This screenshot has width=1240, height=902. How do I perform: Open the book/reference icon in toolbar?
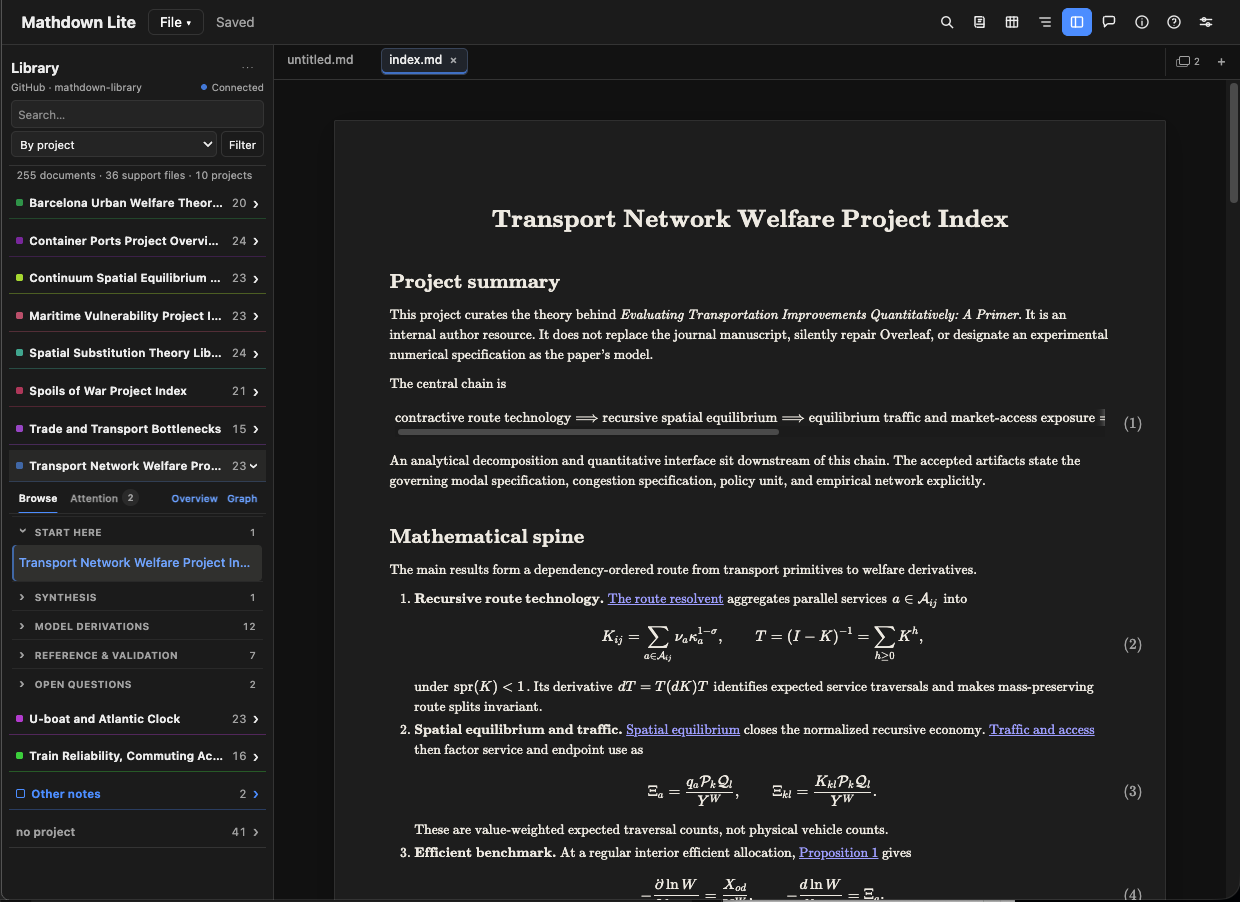[980, 22]
